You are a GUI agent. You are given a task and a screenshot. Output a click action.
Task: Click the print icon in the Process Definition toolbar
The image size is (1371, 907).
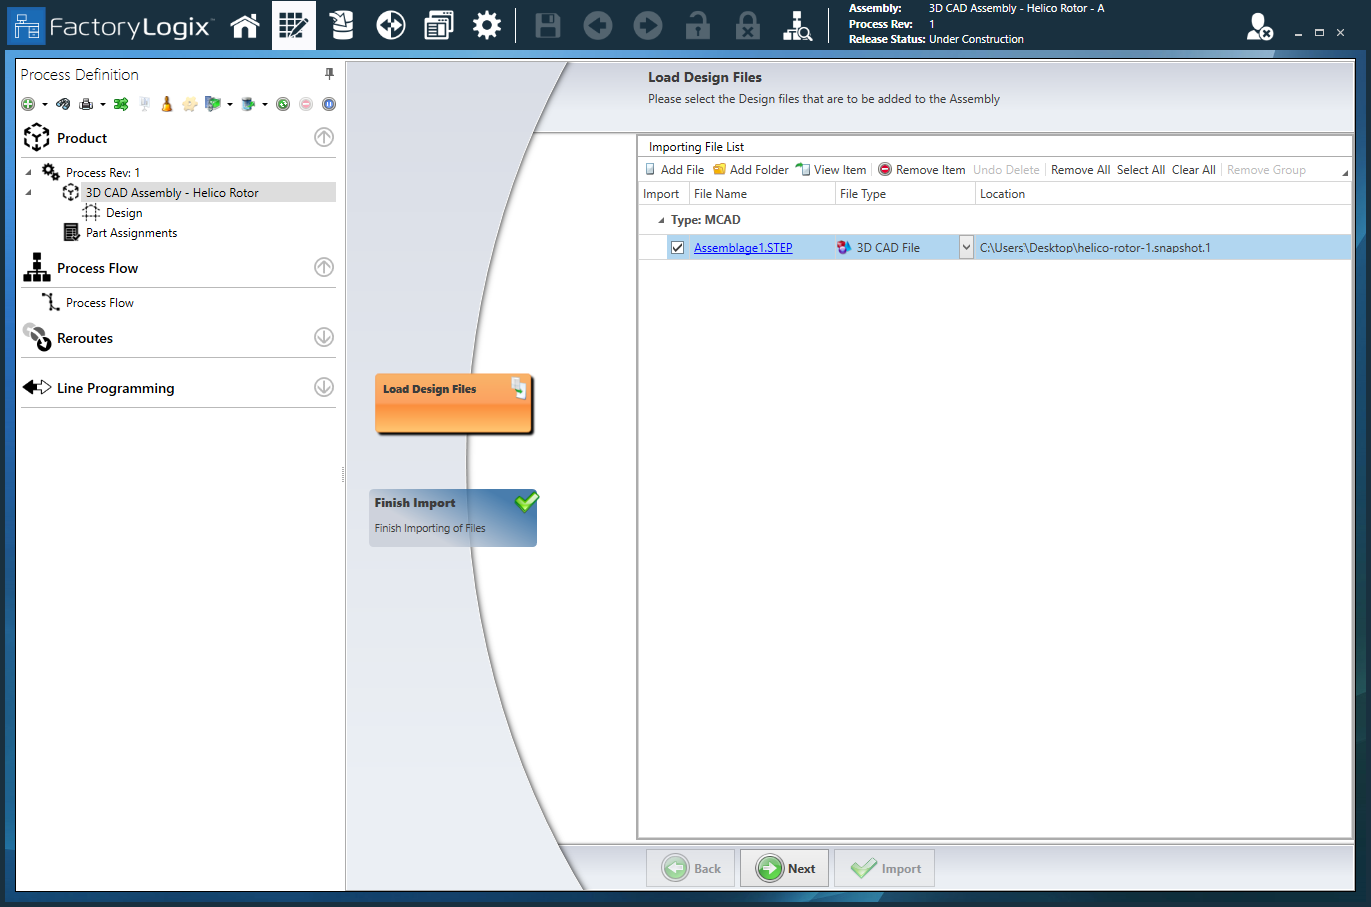[87, 103]
